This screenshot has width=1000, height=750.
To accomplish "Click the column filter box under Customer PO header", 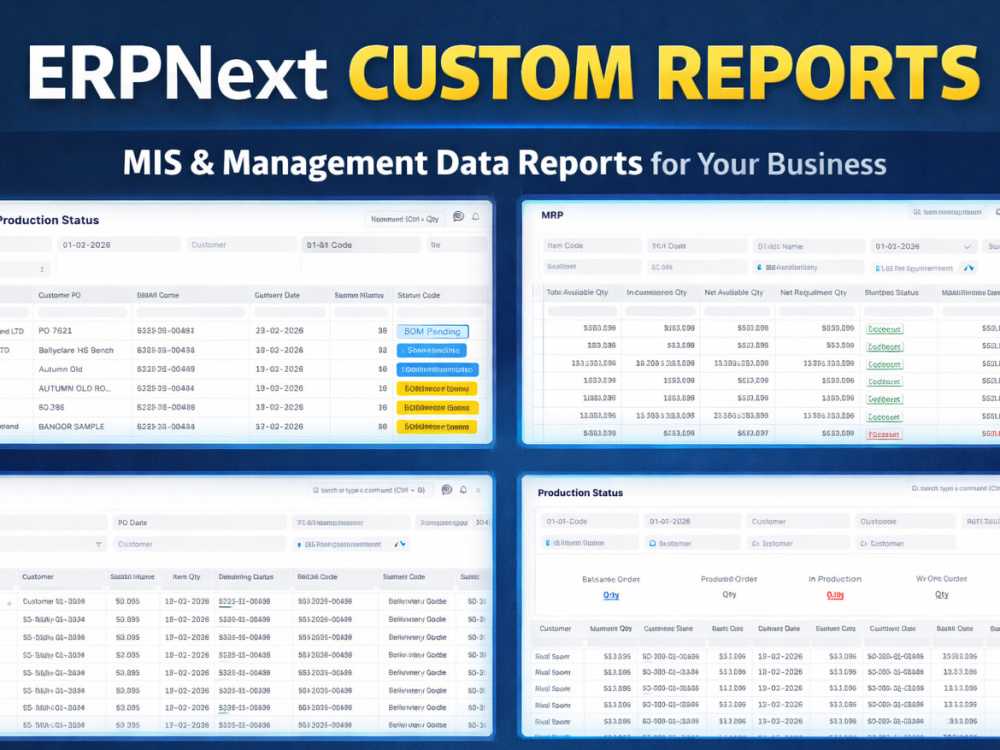I will (x=82, y=312).
